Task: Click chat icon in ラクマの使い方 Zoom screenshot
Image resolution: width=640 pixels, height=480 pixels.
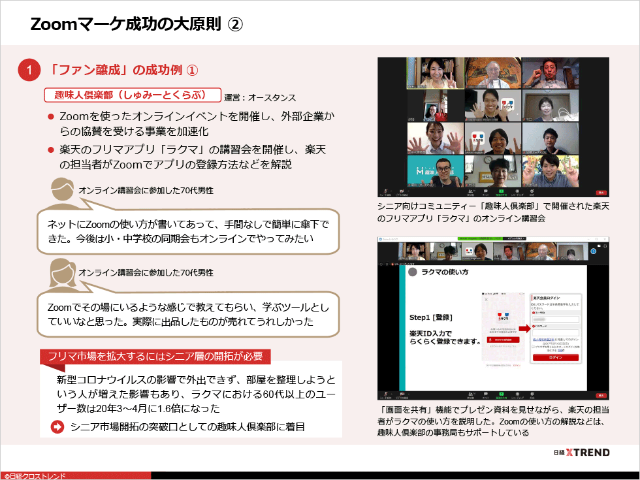Action: click(x=486, y=394)
